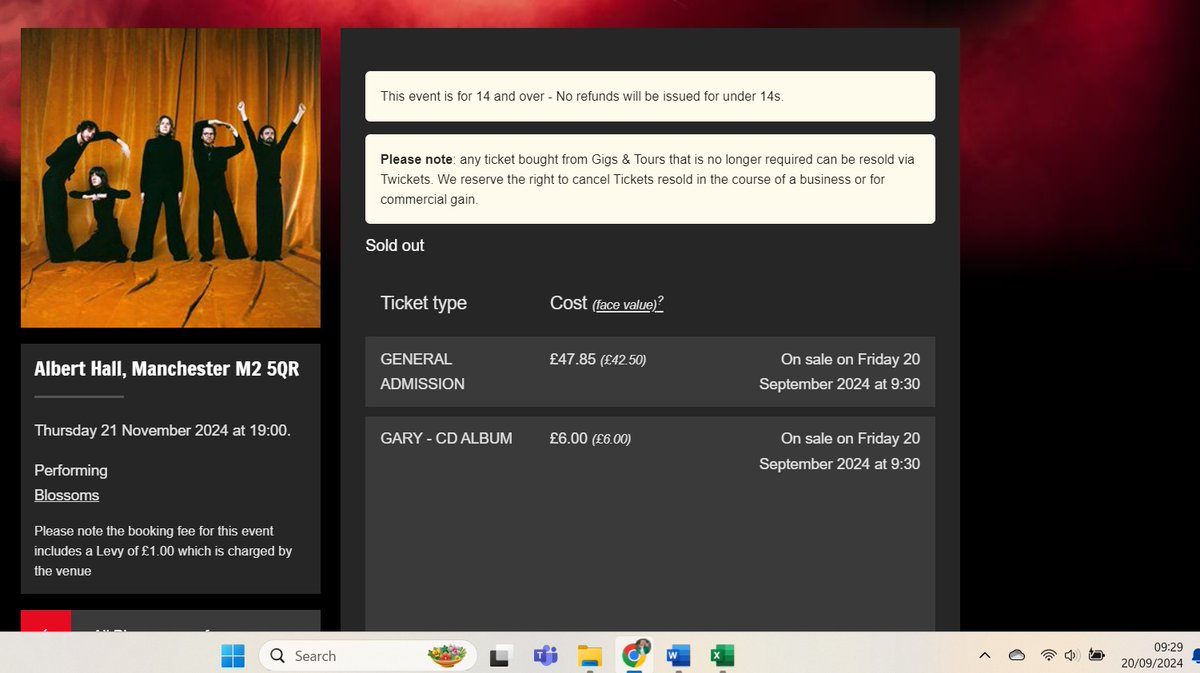This screenshot has height=673, width=1200.
Task: Open the Blossoms performer link
Action: pyautogui.click(x=67, y=495)
